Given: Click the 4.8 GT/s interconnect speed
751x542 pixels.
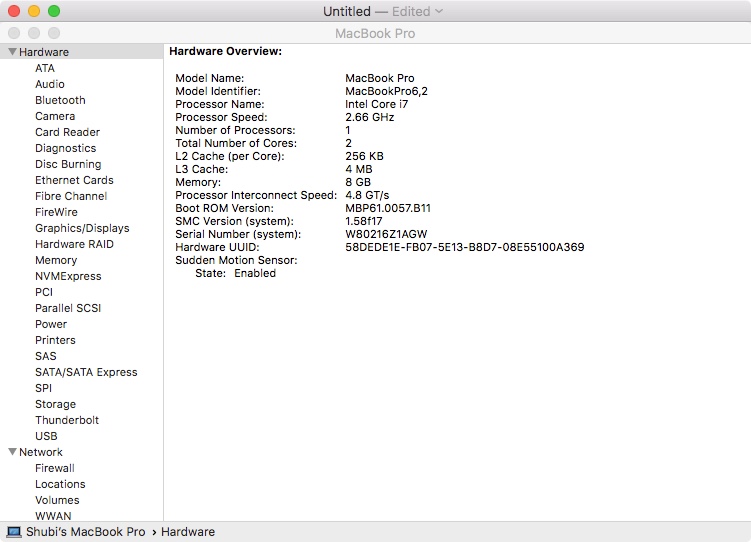Looking at the screenshot, I should pyautogui.click(x=367, y=195).
